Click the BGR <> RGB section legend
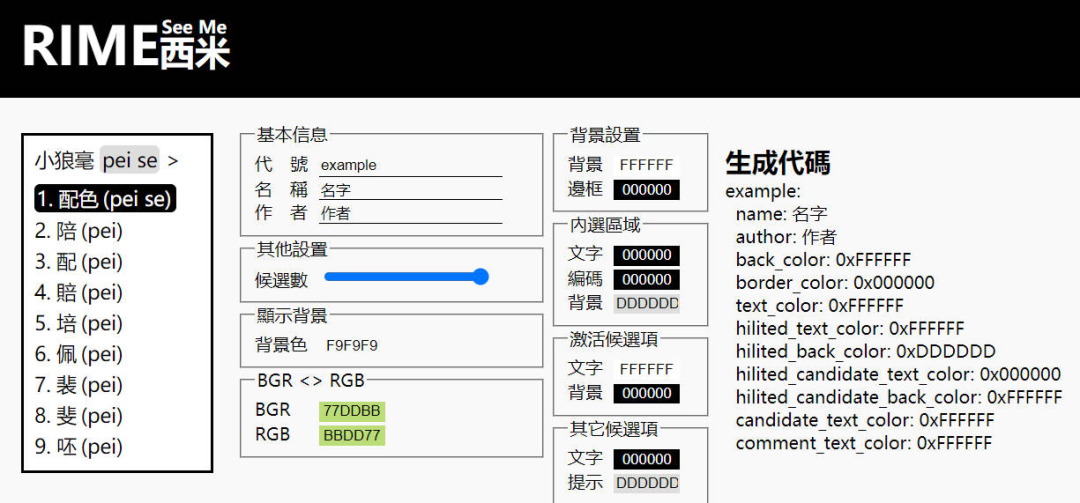Viewport: 1080px width, 503px height. pos(311,380)
